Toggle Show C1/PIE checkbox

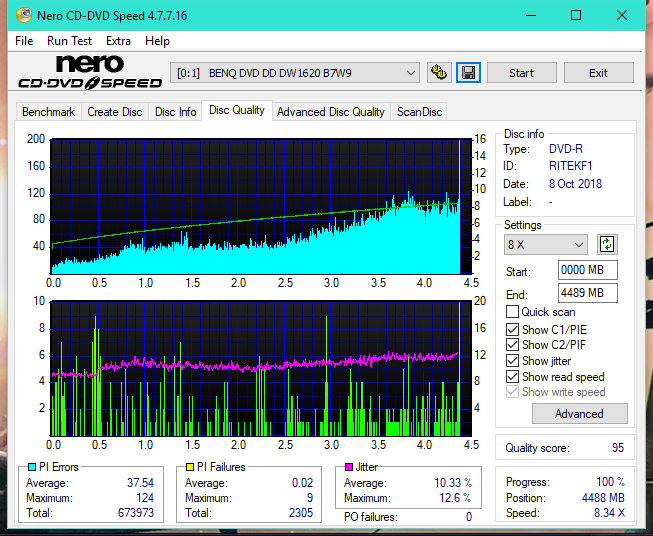coord(512,329)
